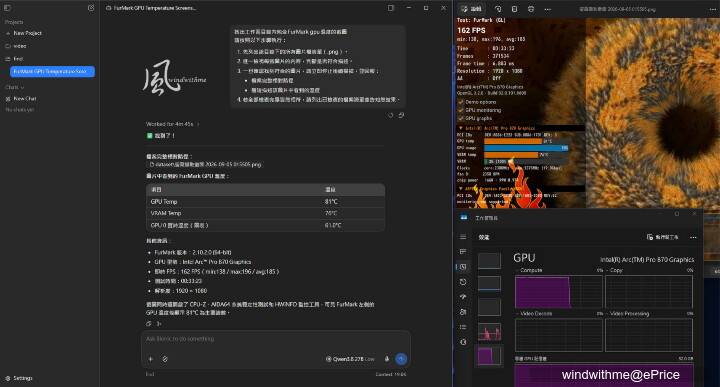Open the video project in sidebar
Image resolution: width=720 pixels, height=387 pixels.
(x=16, y=46)
